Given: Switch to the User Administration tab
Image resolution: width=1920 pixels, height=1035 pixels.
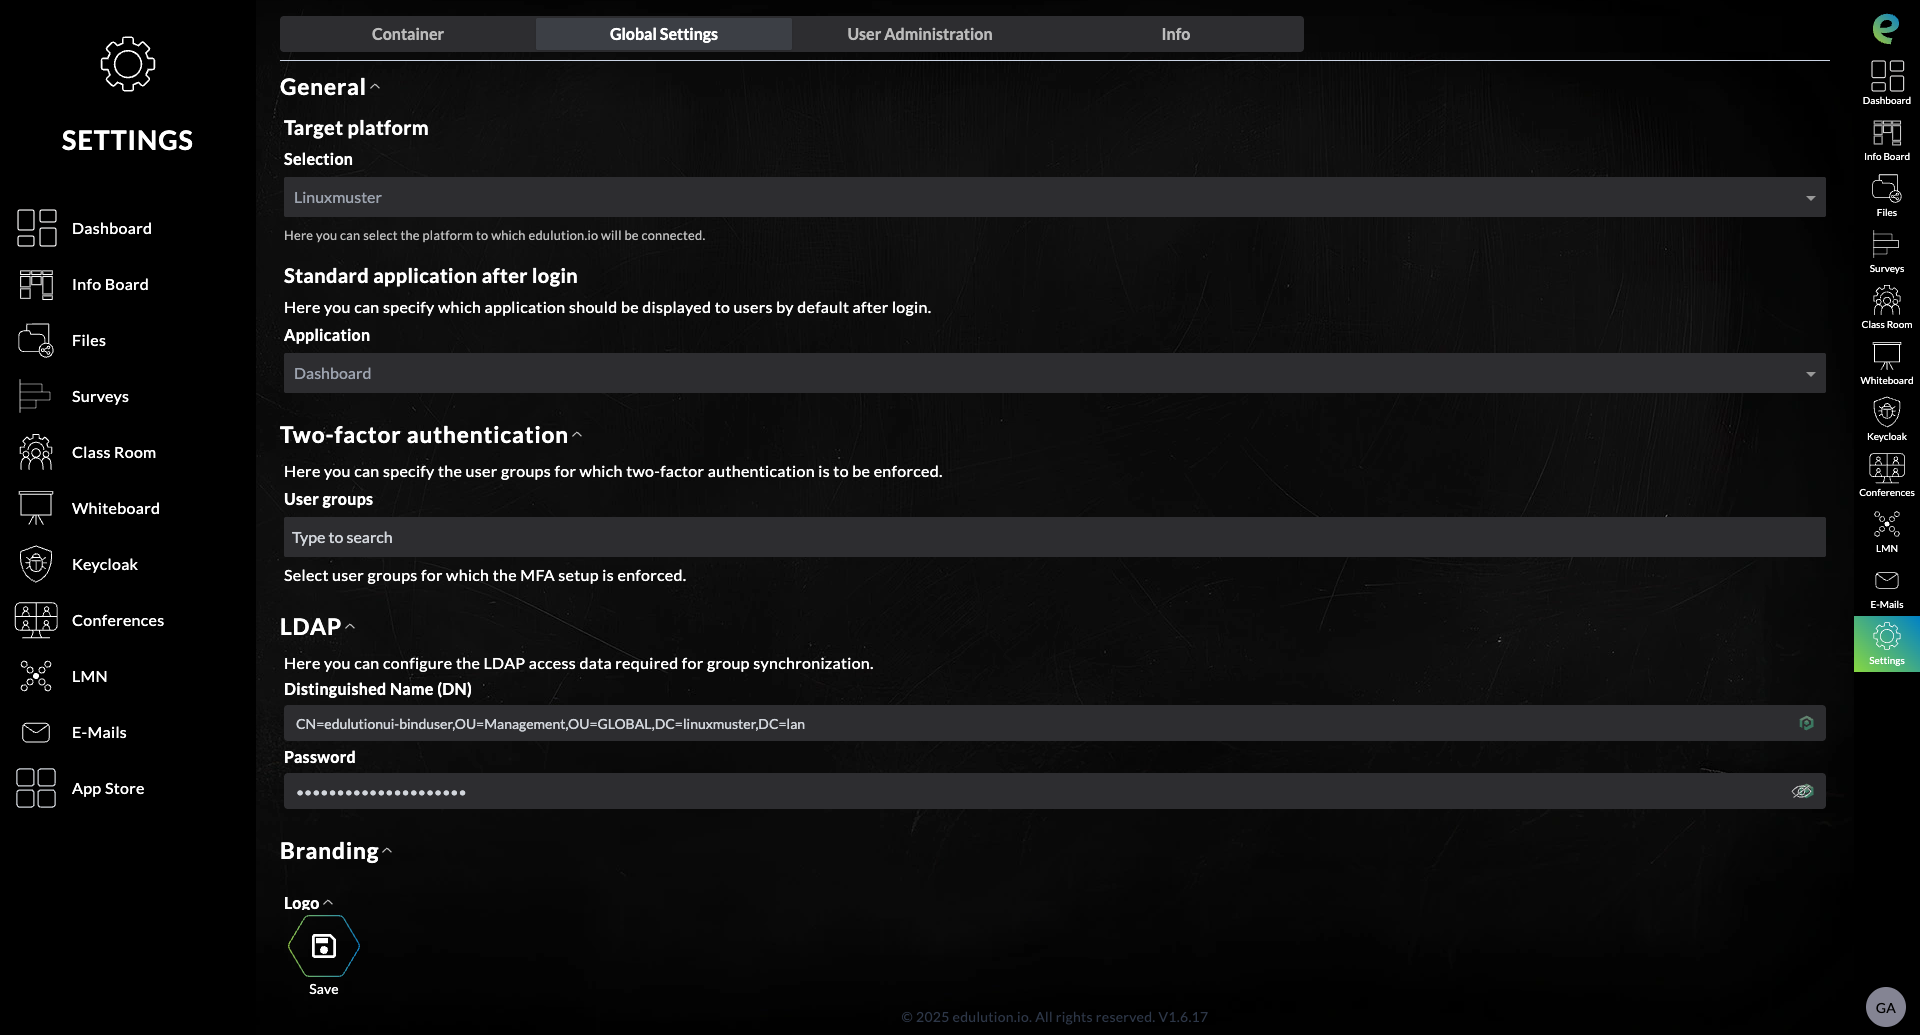Looking at the screenshot, I should pyautogui.click(x=919, y=34).
